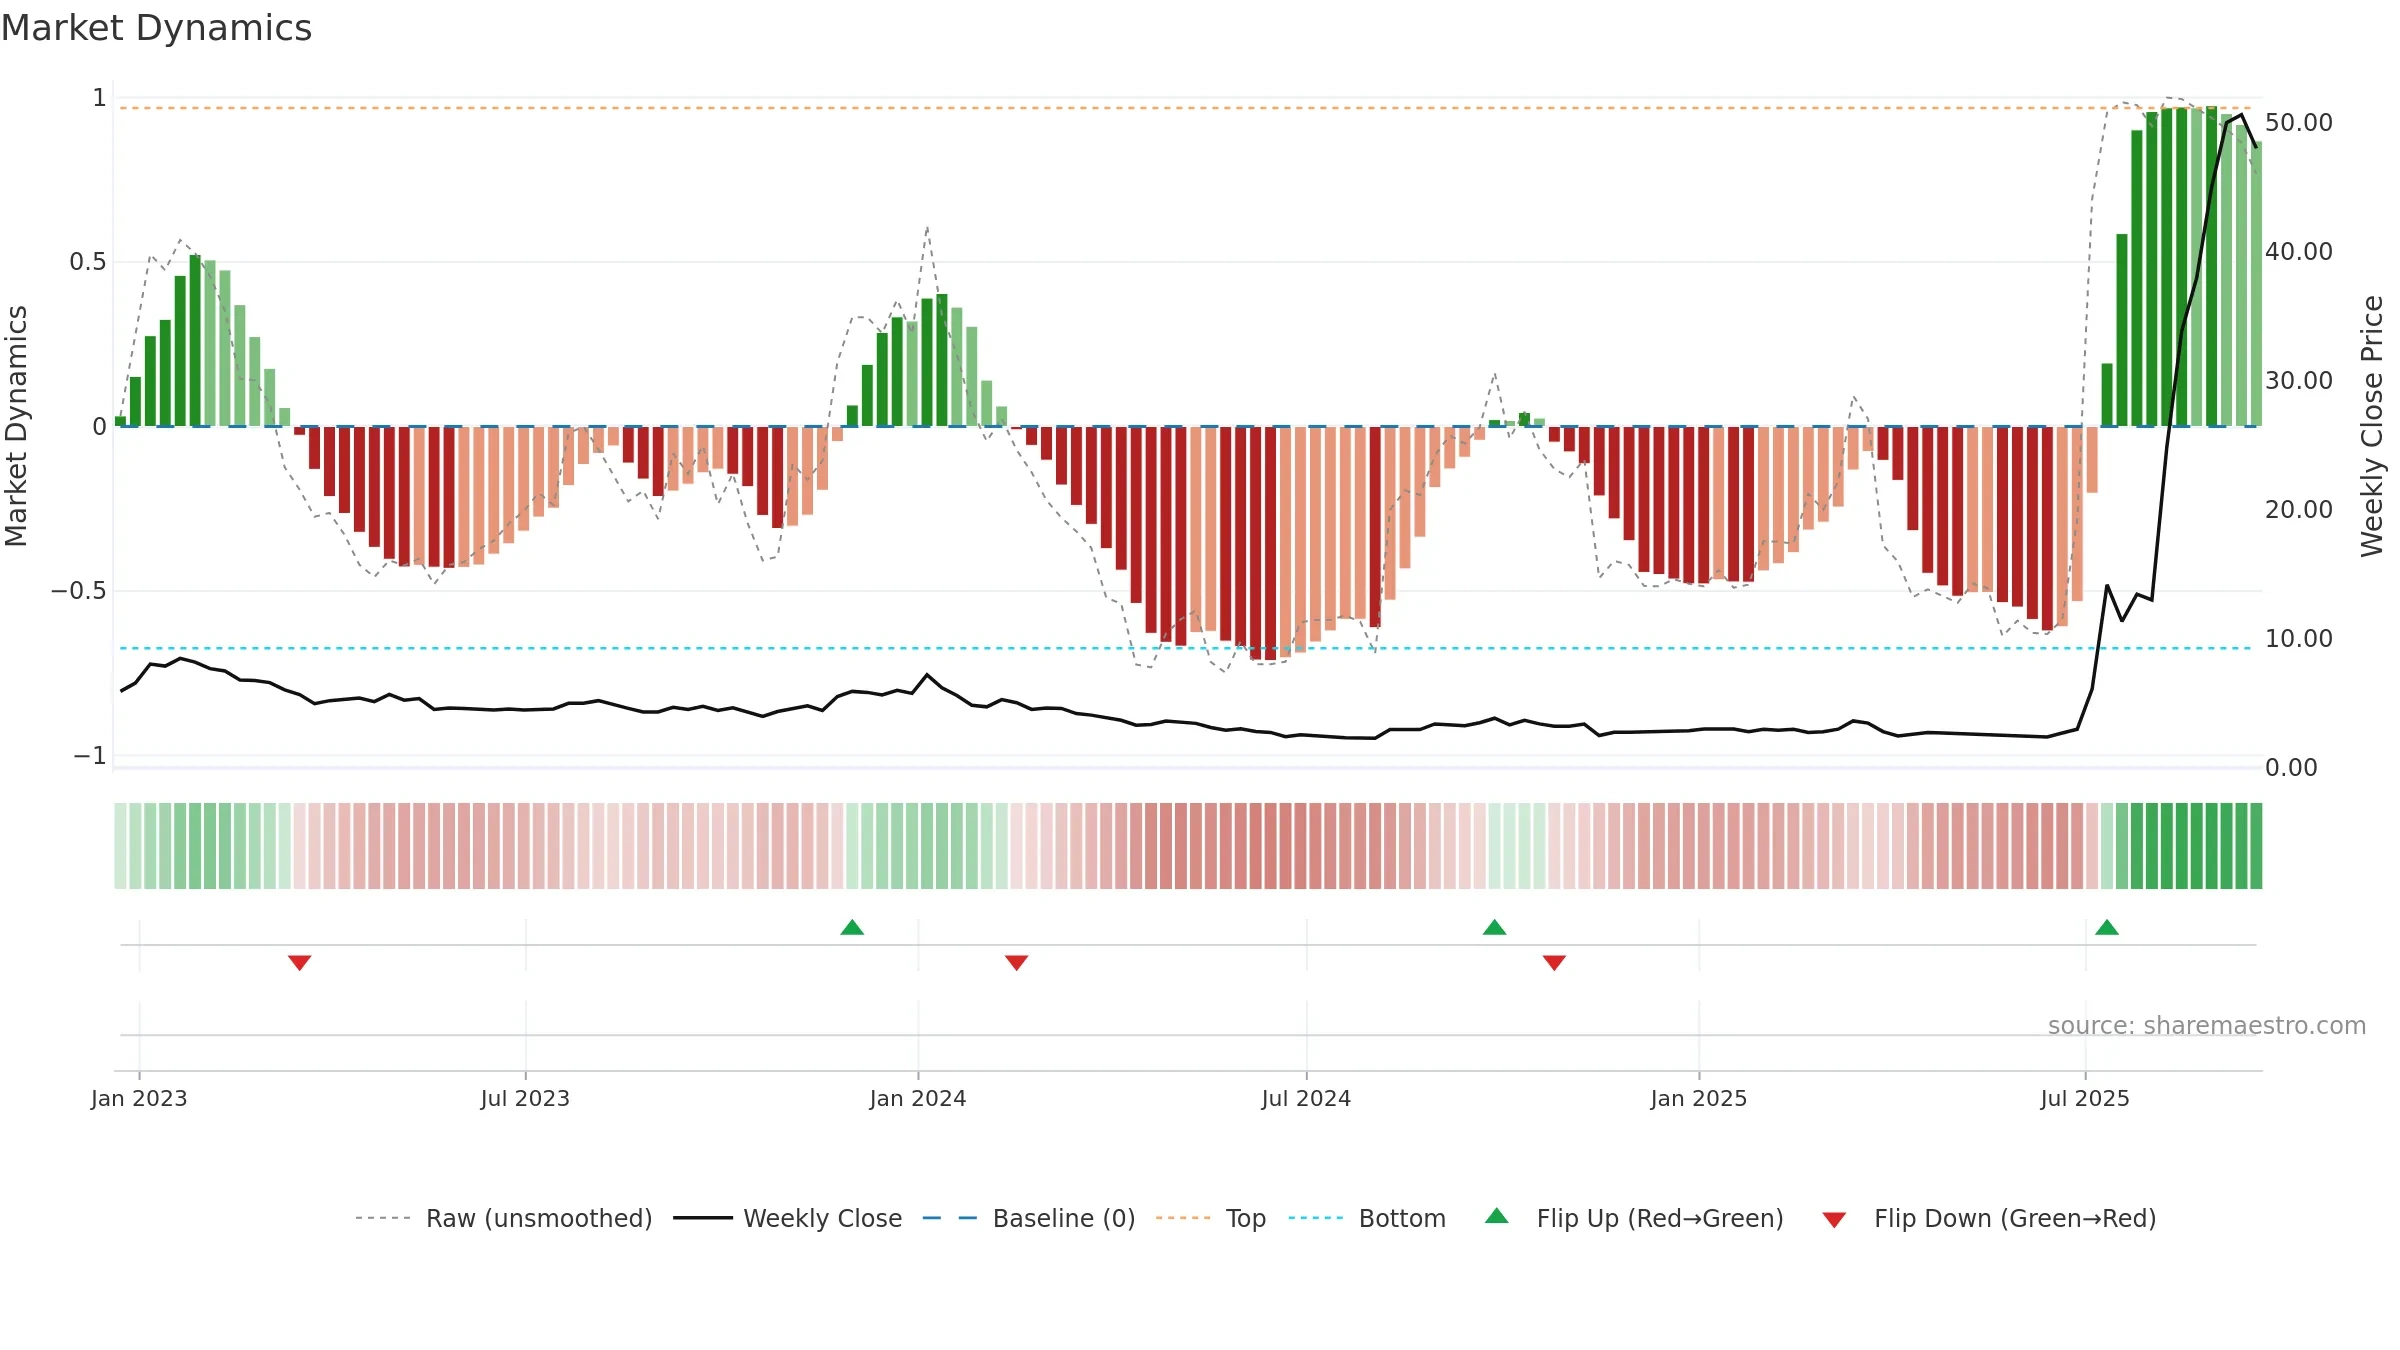Click the Jan 2024 x-axis label

click(918, 1098)
